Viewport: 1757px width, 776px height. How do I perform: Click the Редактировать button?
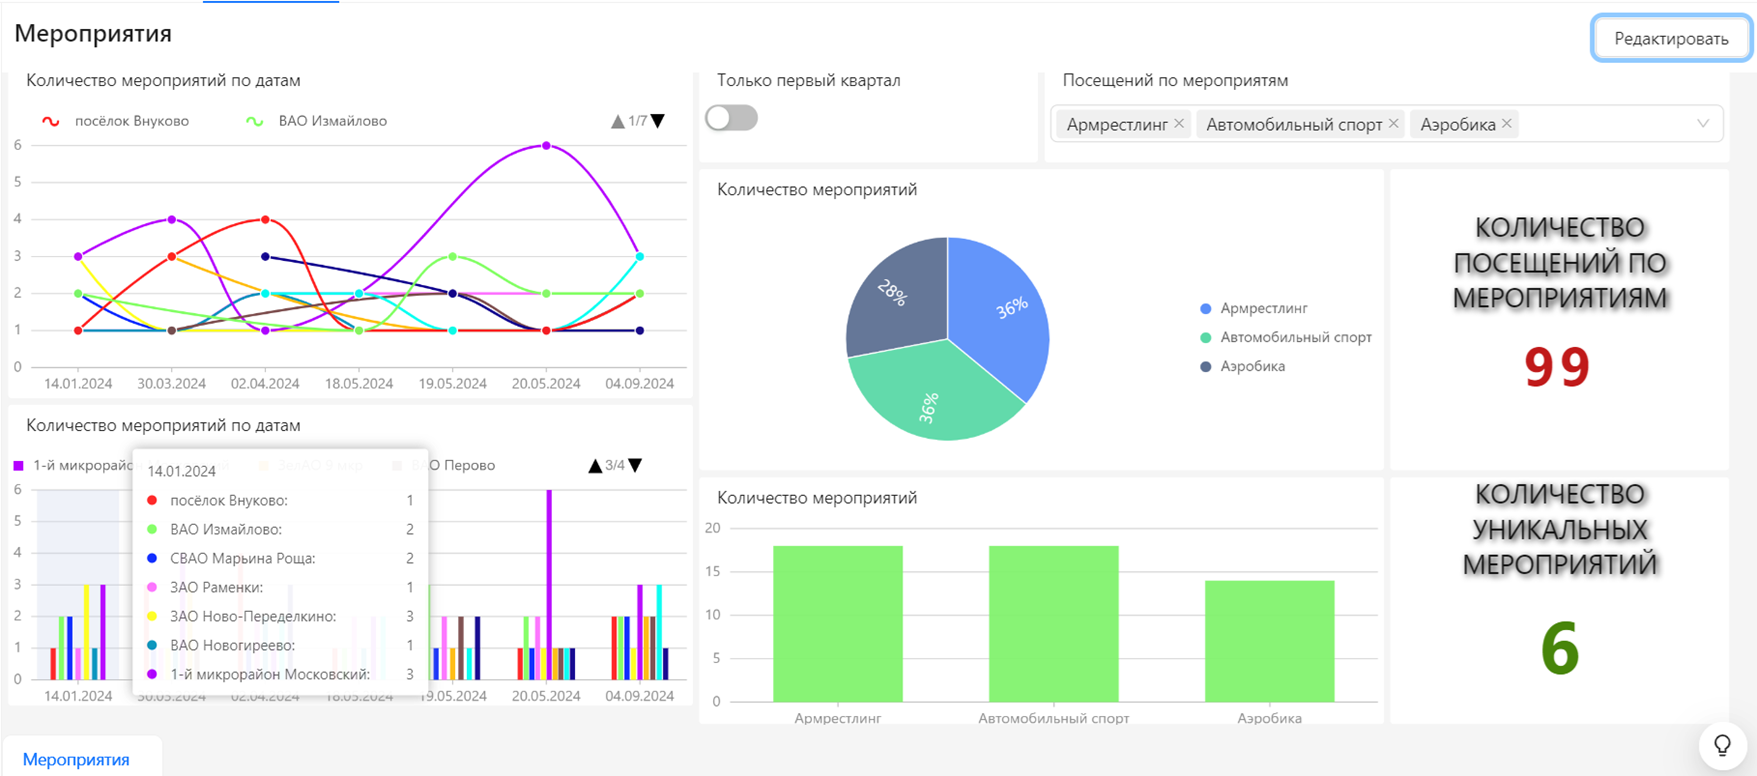pyautogui.click(x=1671, y=39)
